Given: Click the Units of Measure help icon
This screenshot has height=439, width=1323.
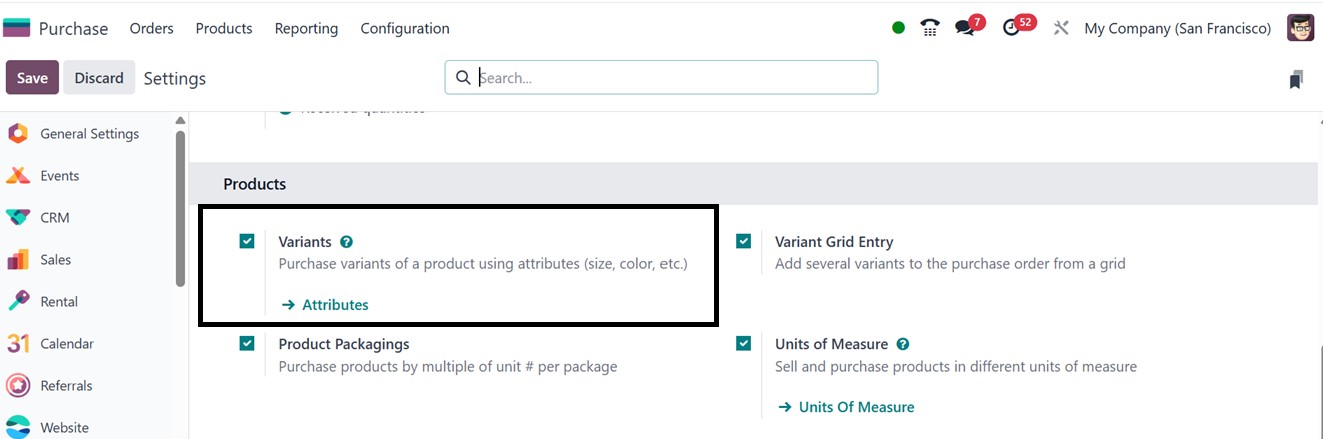Looking at the screenshot, I should (903, 344).
